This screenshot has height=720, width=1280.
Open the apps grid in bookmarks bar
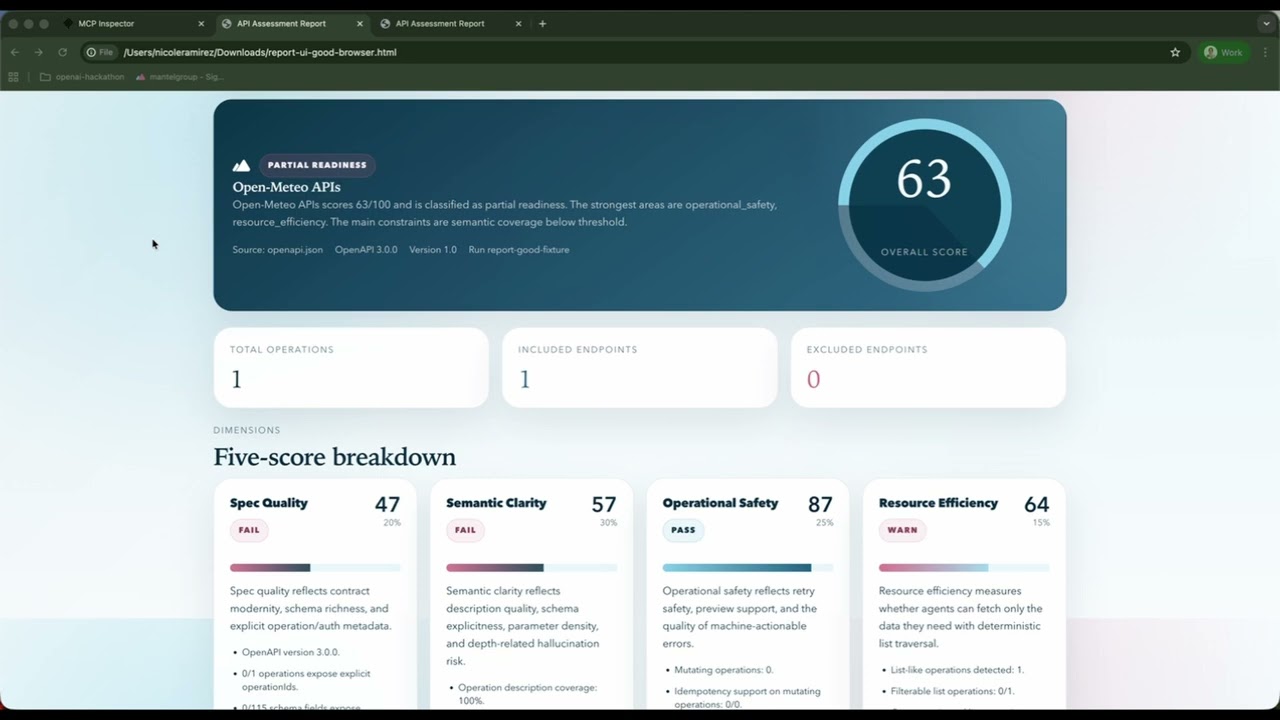(14, 77)
